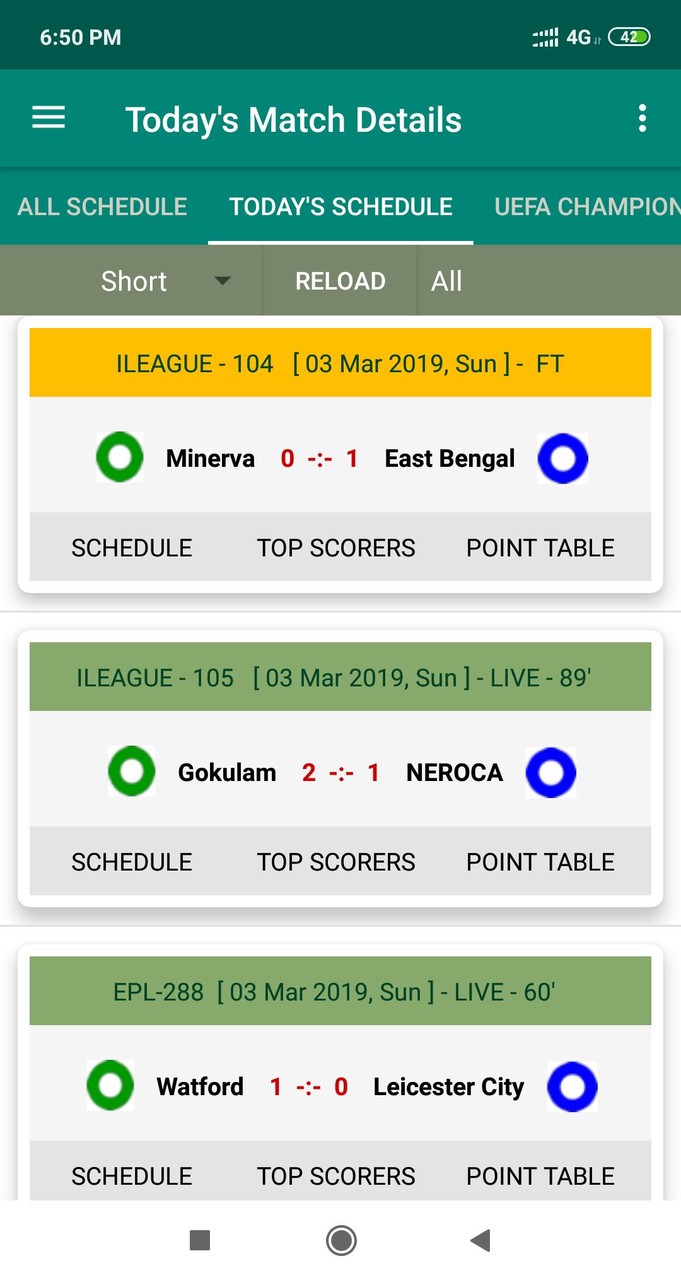Open Point Table for Watford match
Screen dimensions: 681x1280
pyautogui.click(x=540, y=1176)
